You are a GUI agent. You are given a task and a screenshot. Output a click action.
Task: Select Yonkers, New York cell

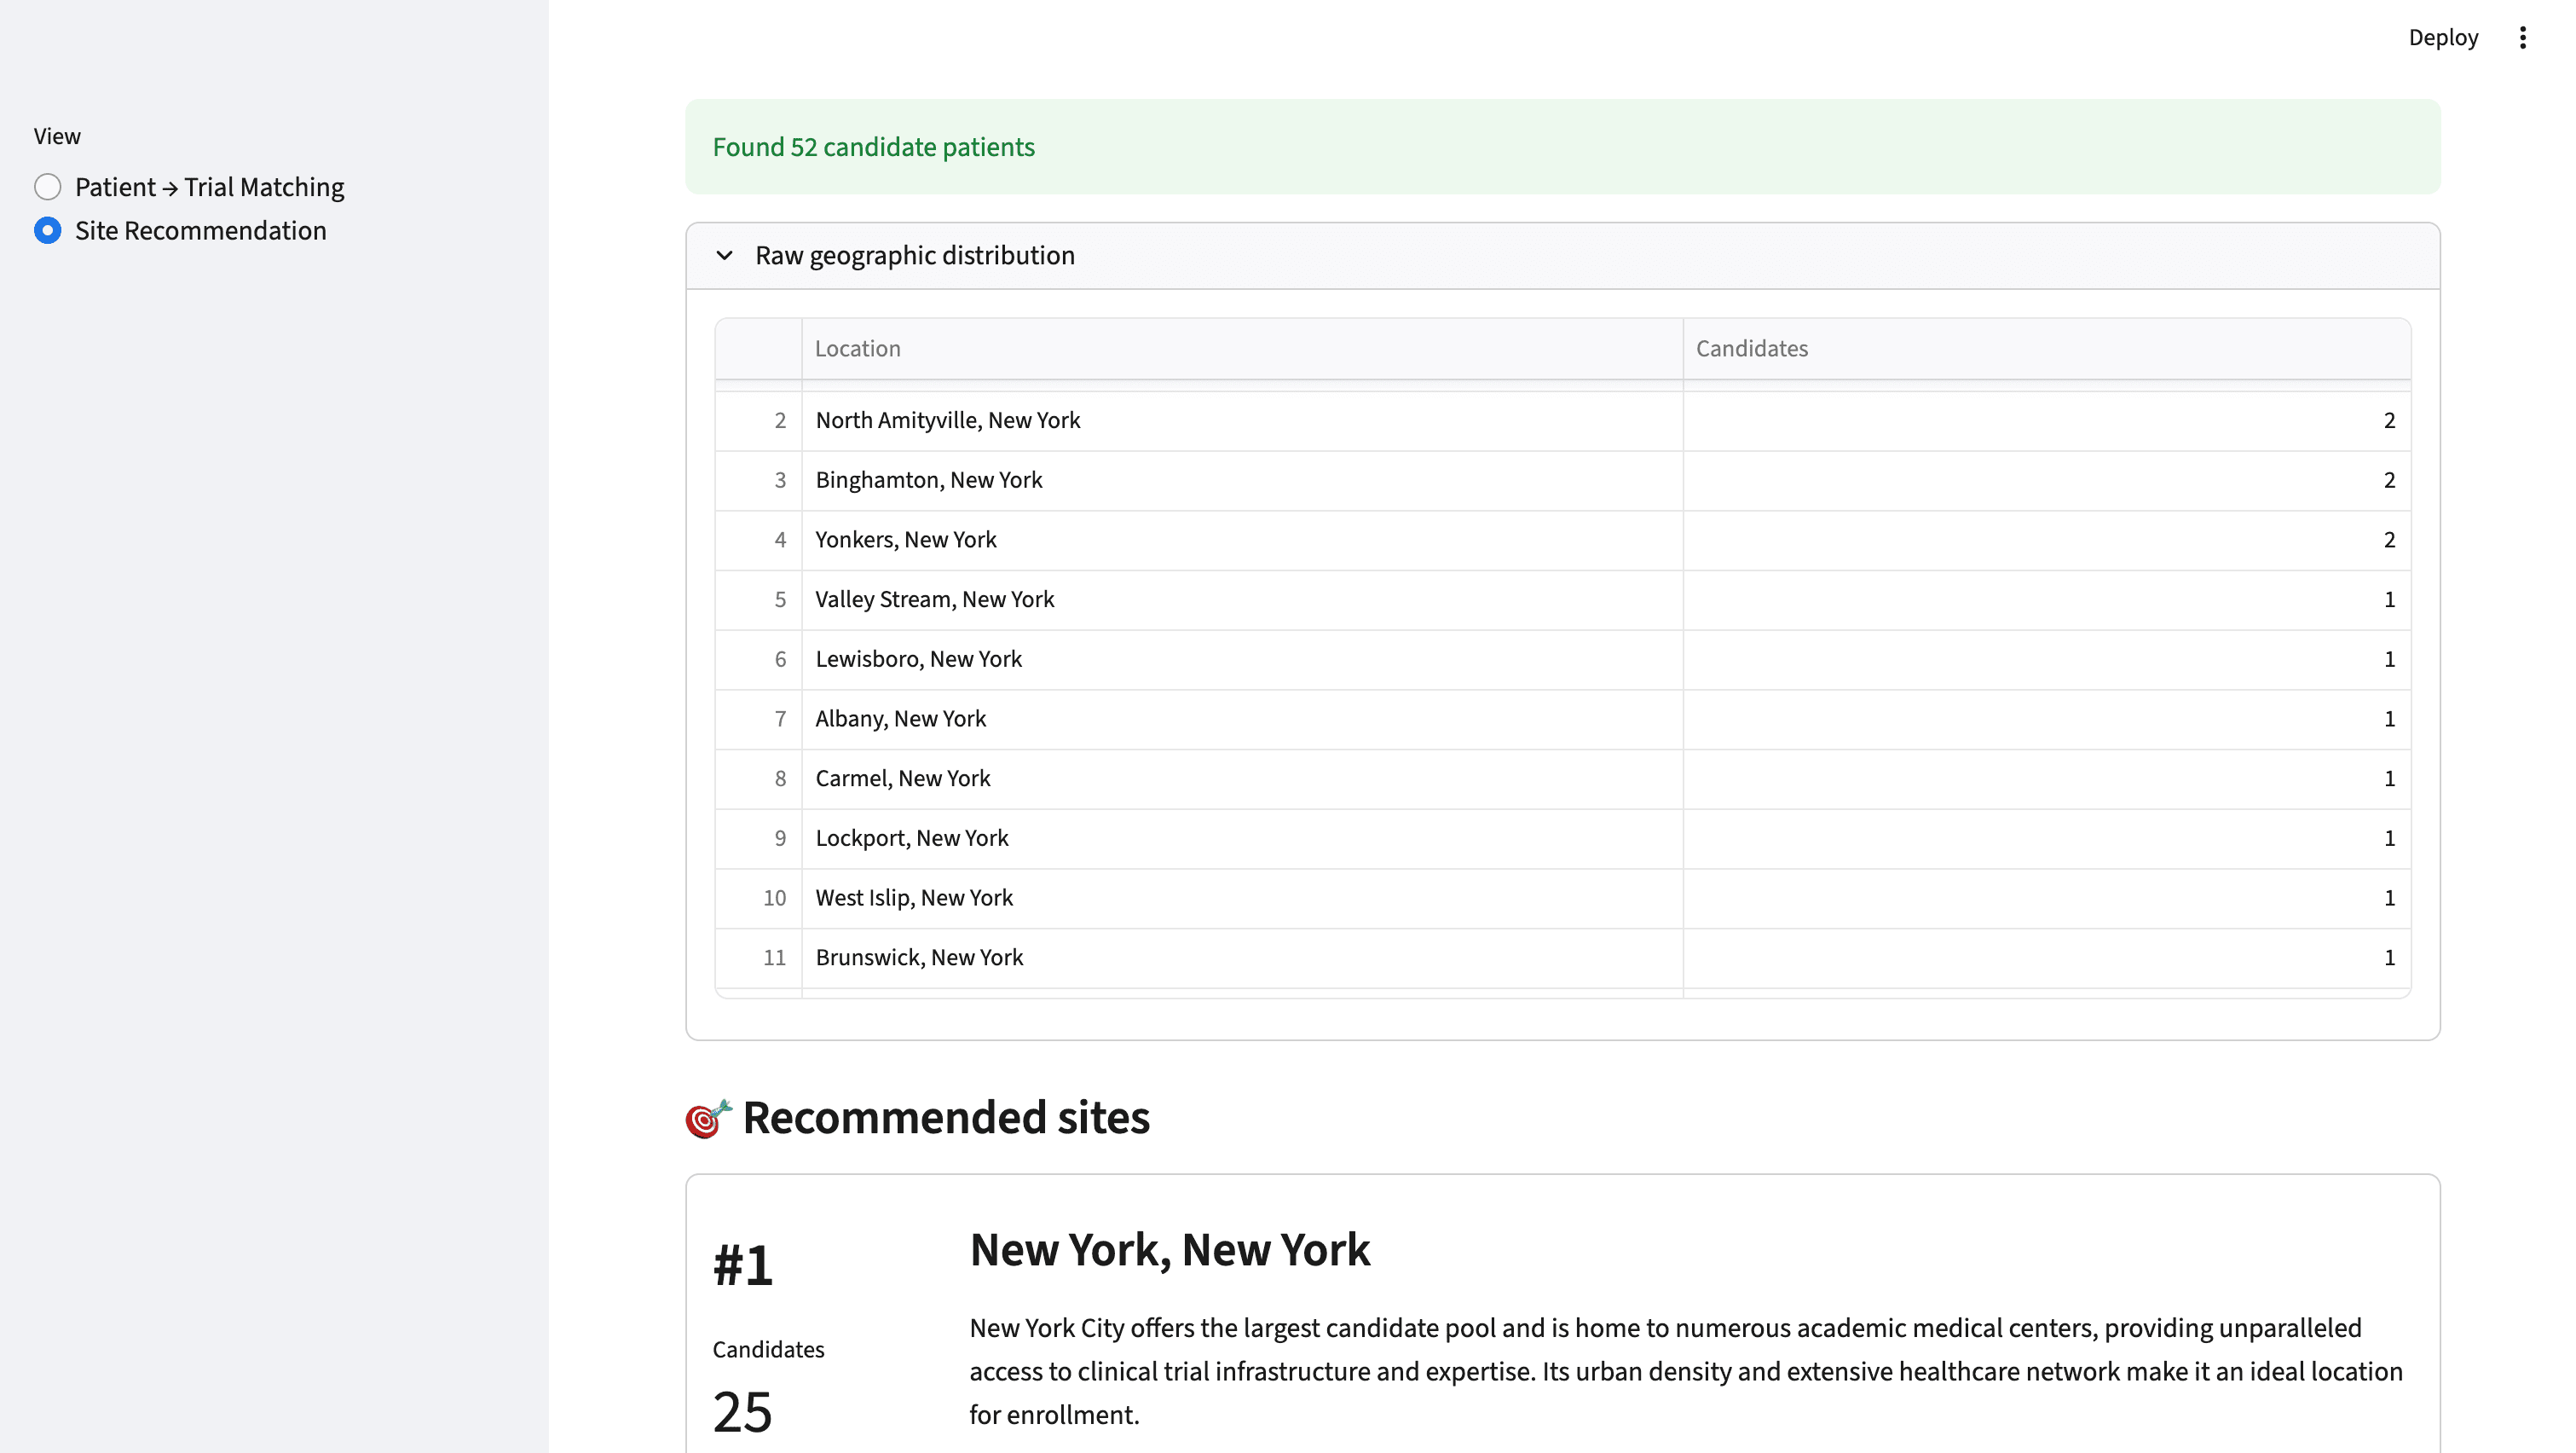tap(1242, 541)
